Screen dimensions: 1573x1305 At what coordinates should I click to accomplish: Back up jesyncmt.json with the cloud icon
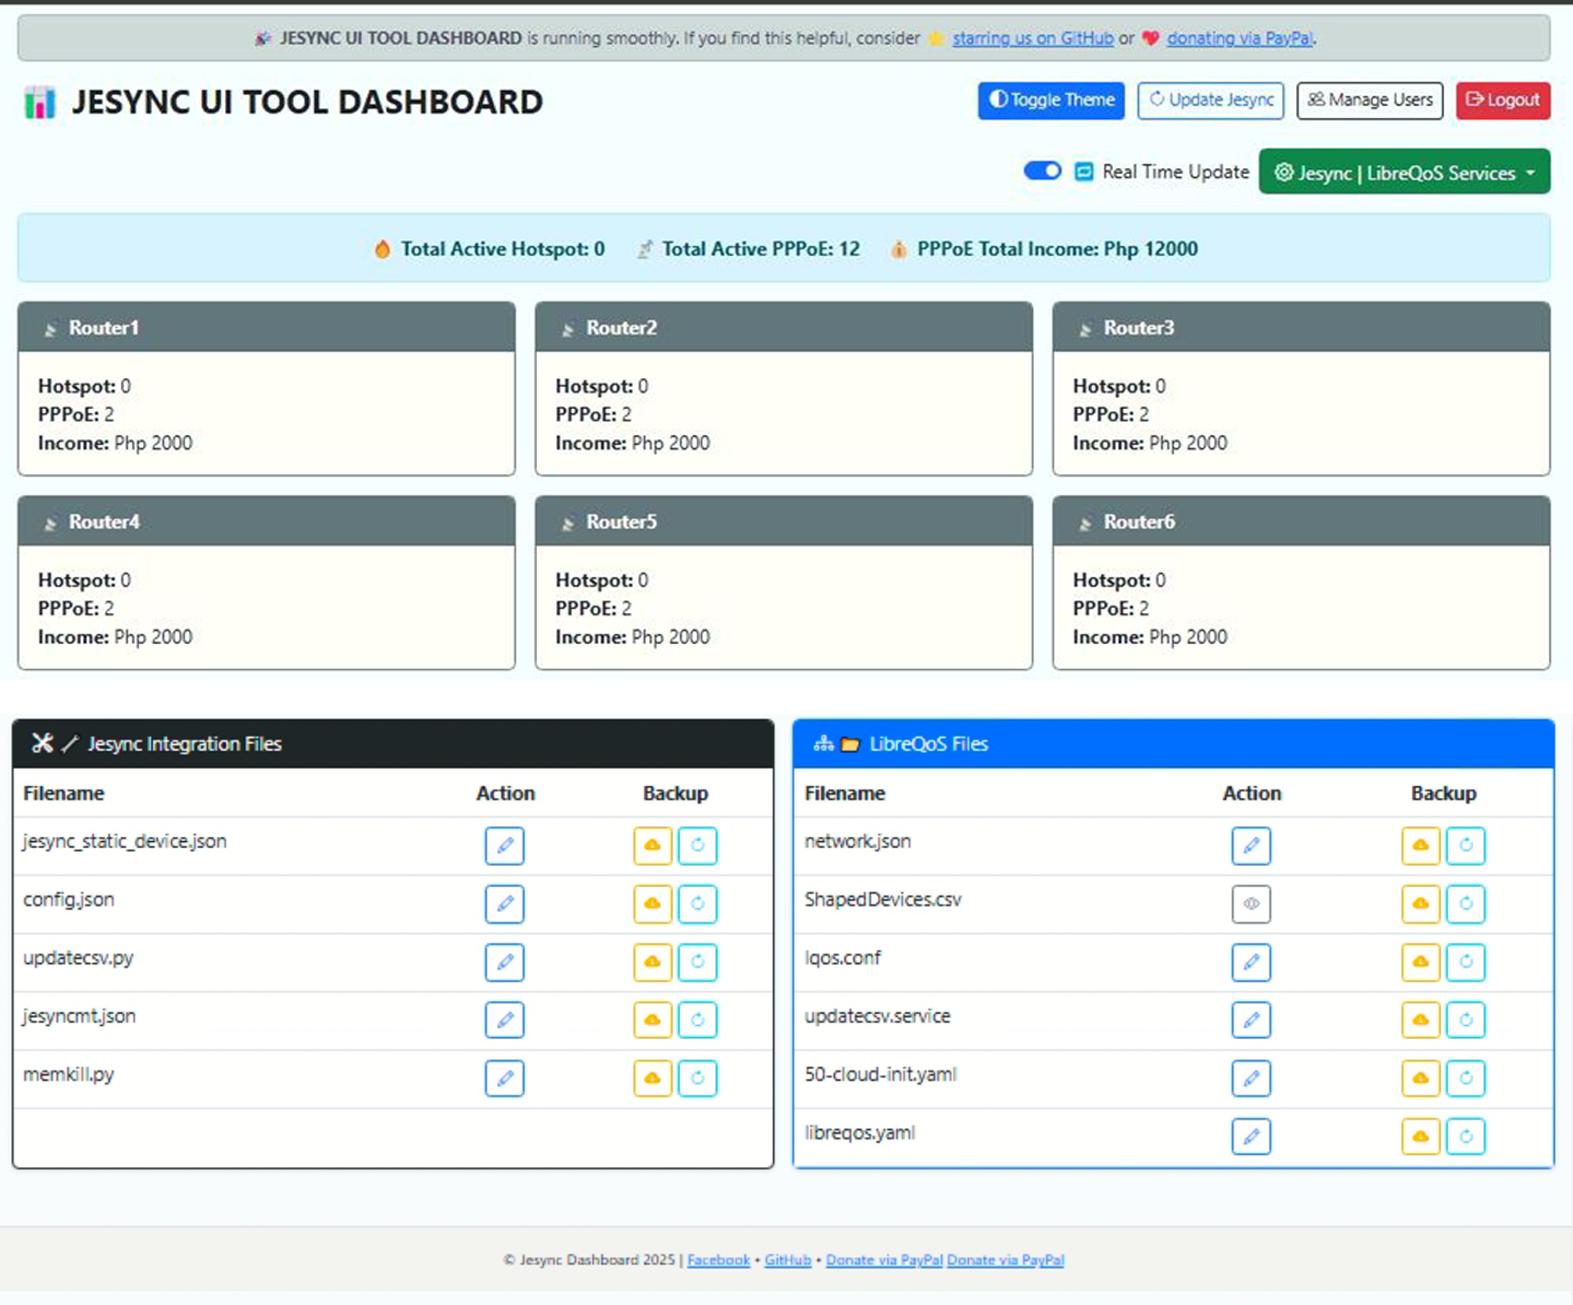[653, 1020]
